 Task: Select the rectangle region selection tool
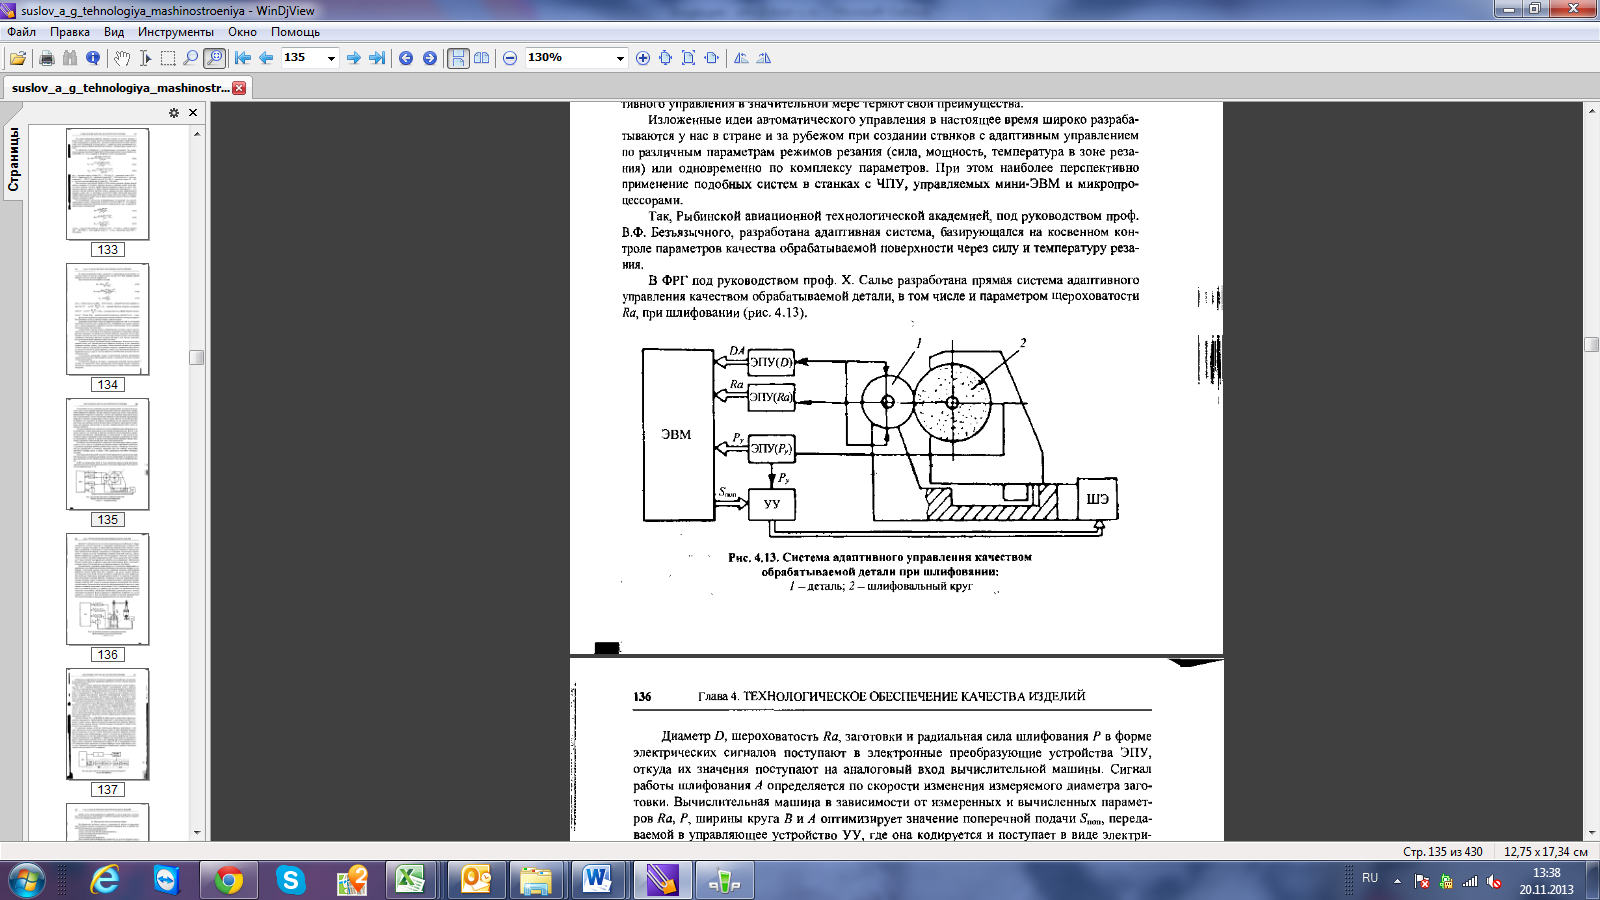click(168, 58)
